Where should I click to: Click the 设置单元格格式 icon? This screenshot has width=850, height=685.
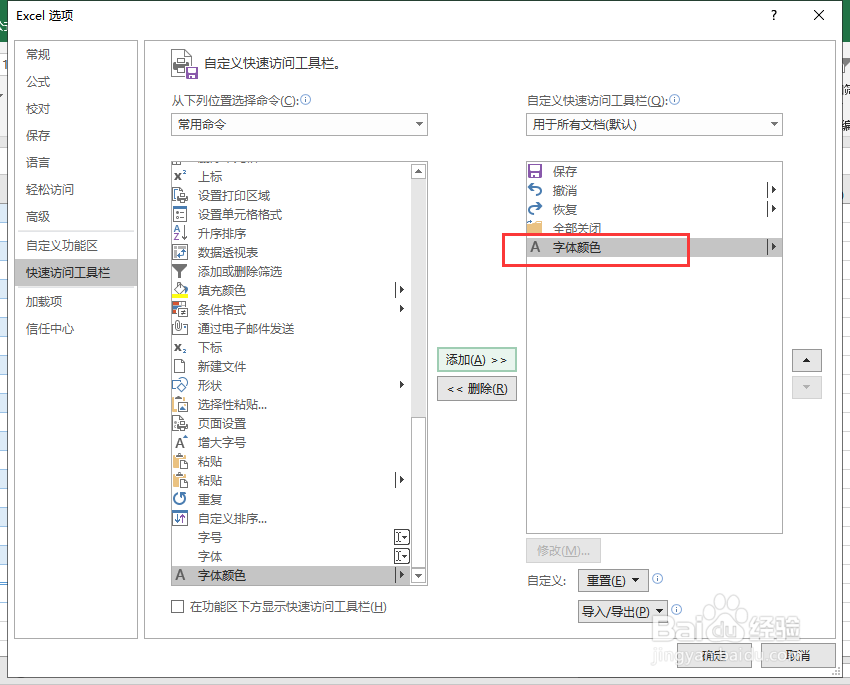pyautogui.click(x=180, y=214)
